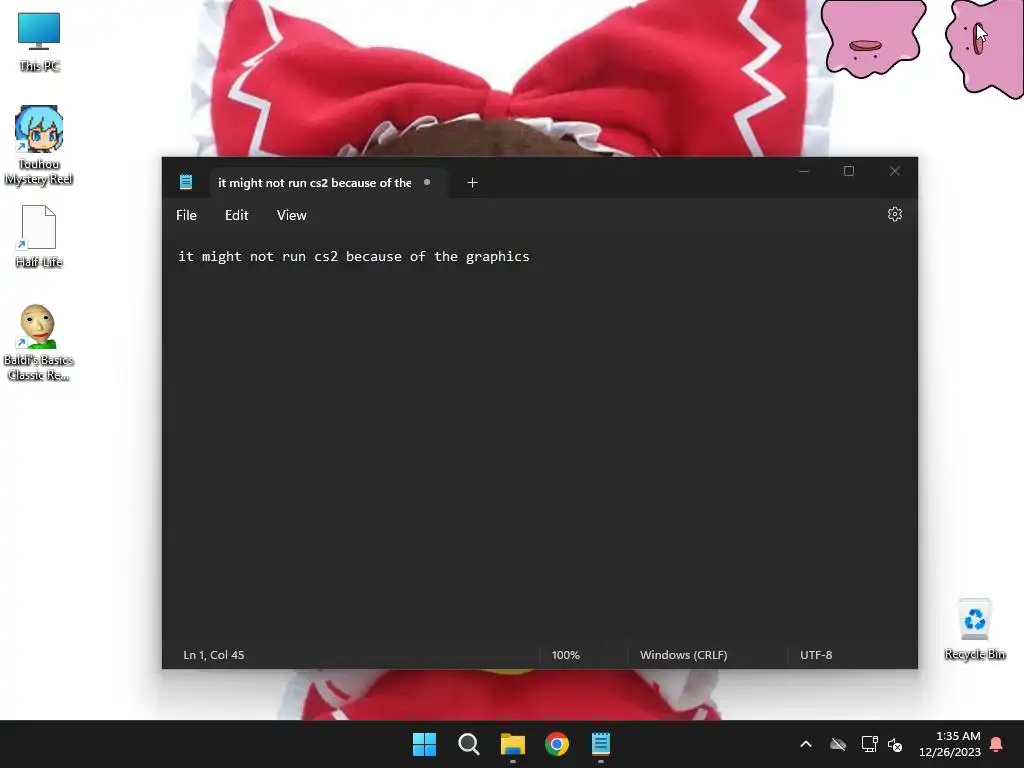This screenshot has height=768, width=1024.
Task: Open Google Chrome from the taskbar
Action: (x=557, y=744)
